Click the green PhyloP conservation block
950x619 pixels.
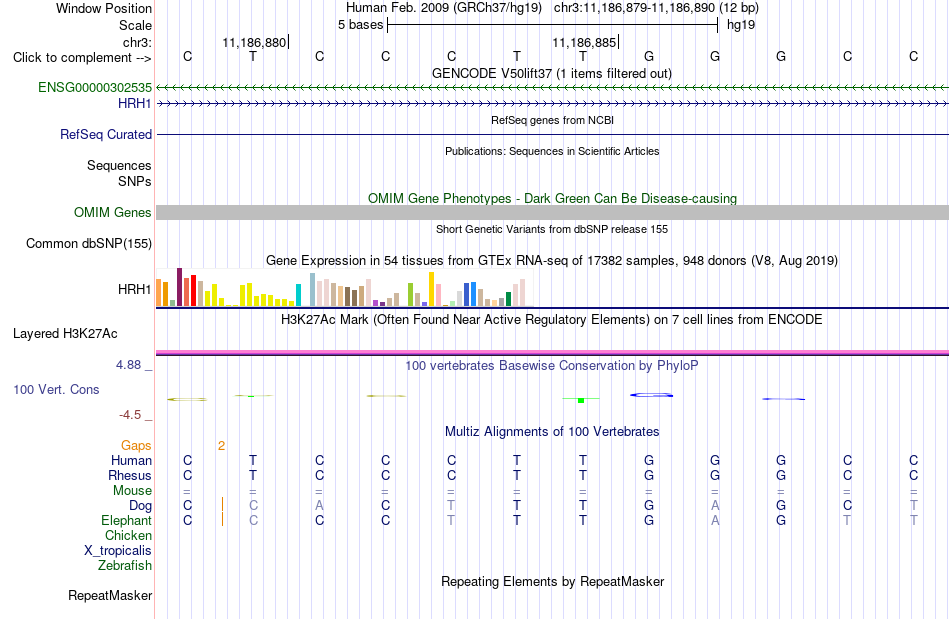[x=580, y=400]
